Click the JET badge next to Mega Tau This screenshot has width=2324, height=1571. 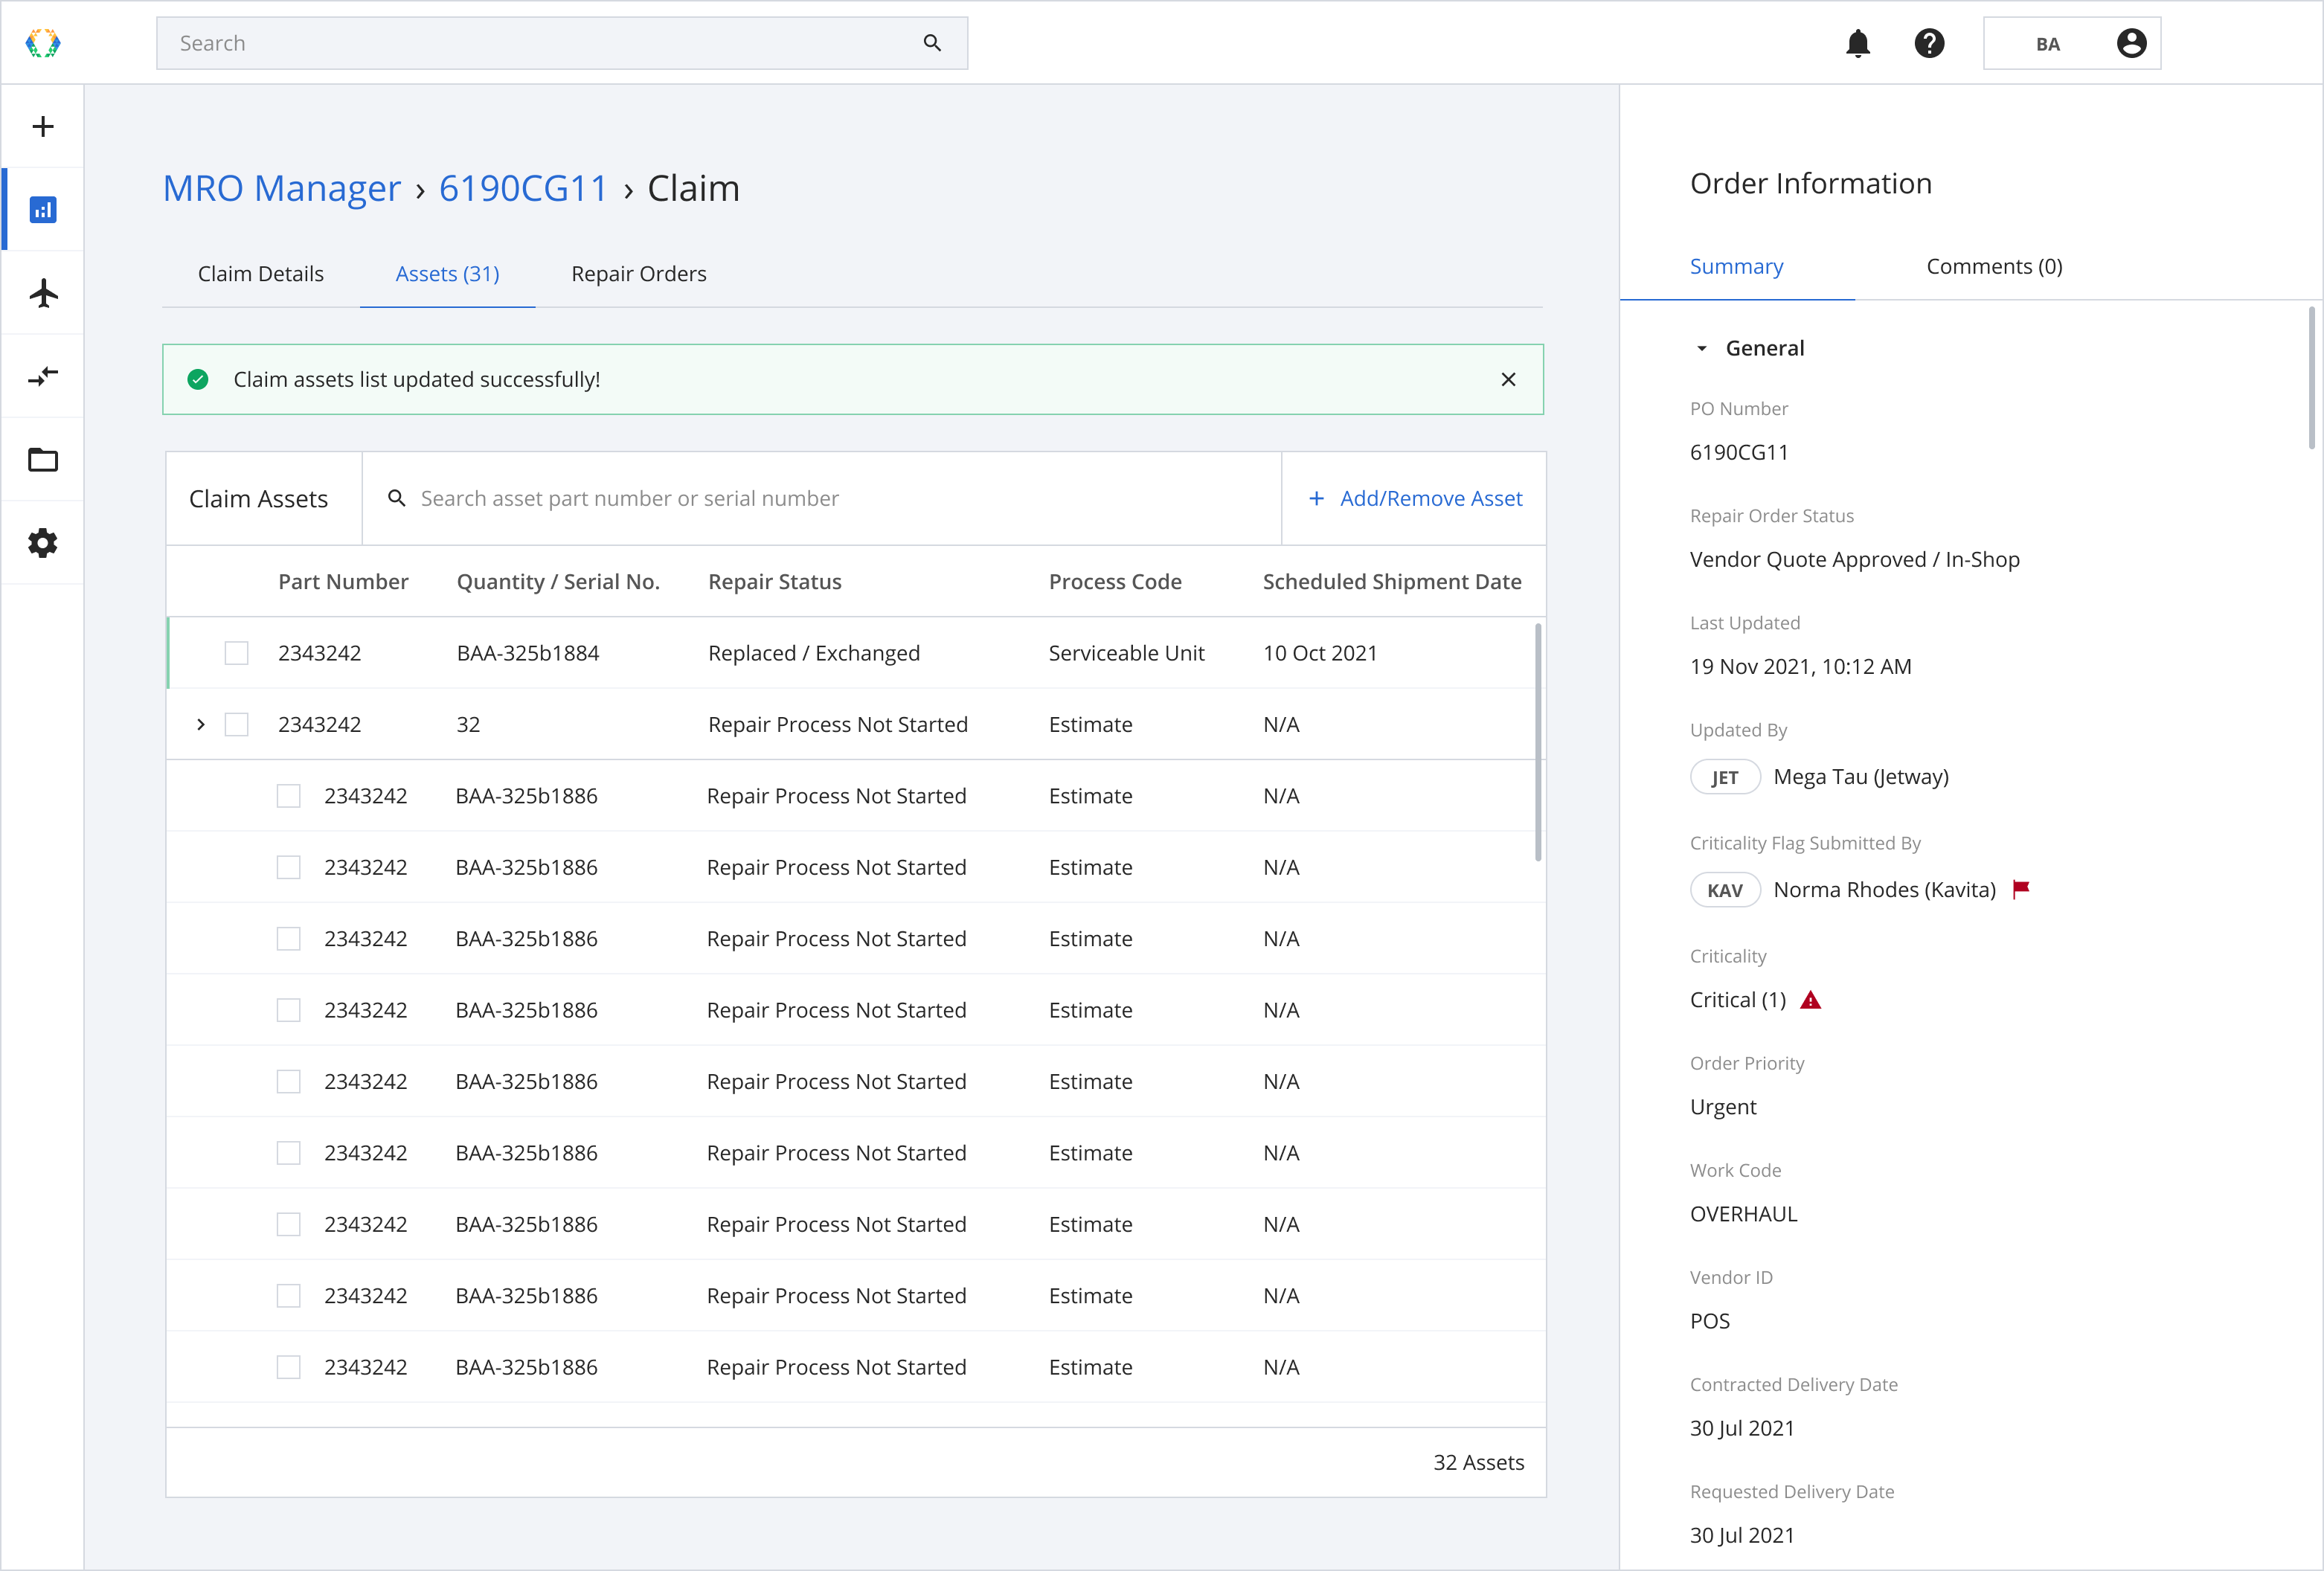[1725, 777]
